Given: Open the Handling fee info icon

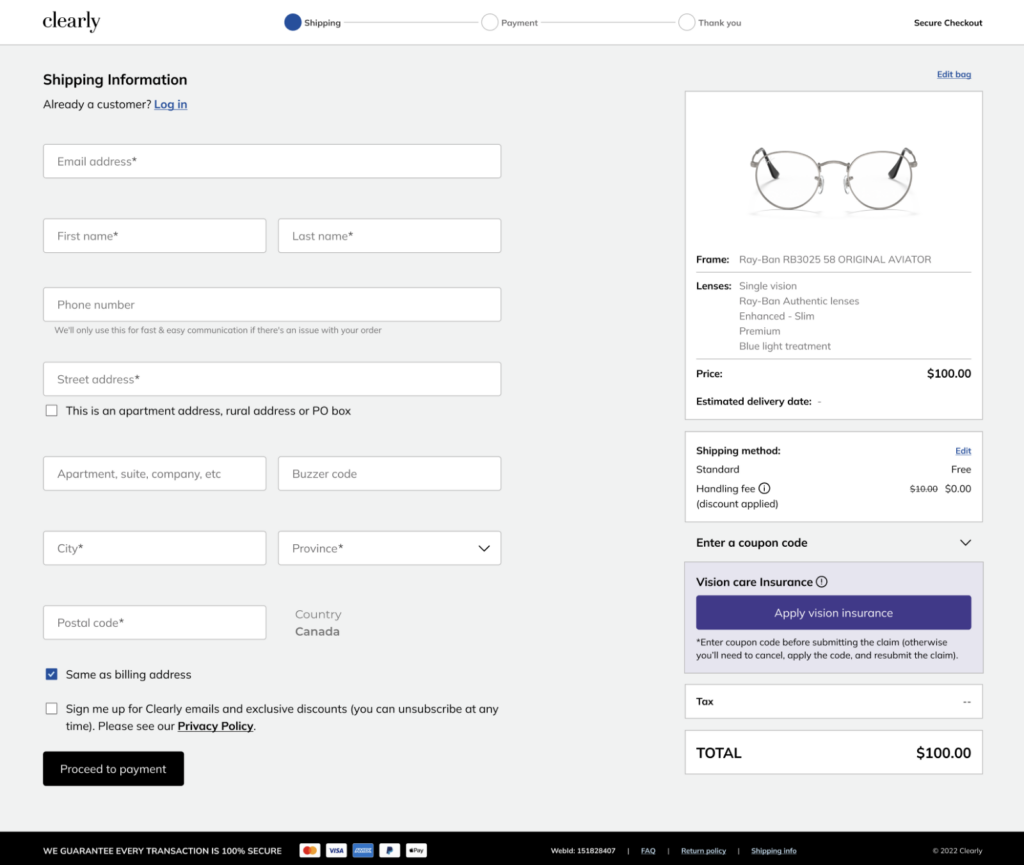Looking at the screenshot, I should (764, 488).
